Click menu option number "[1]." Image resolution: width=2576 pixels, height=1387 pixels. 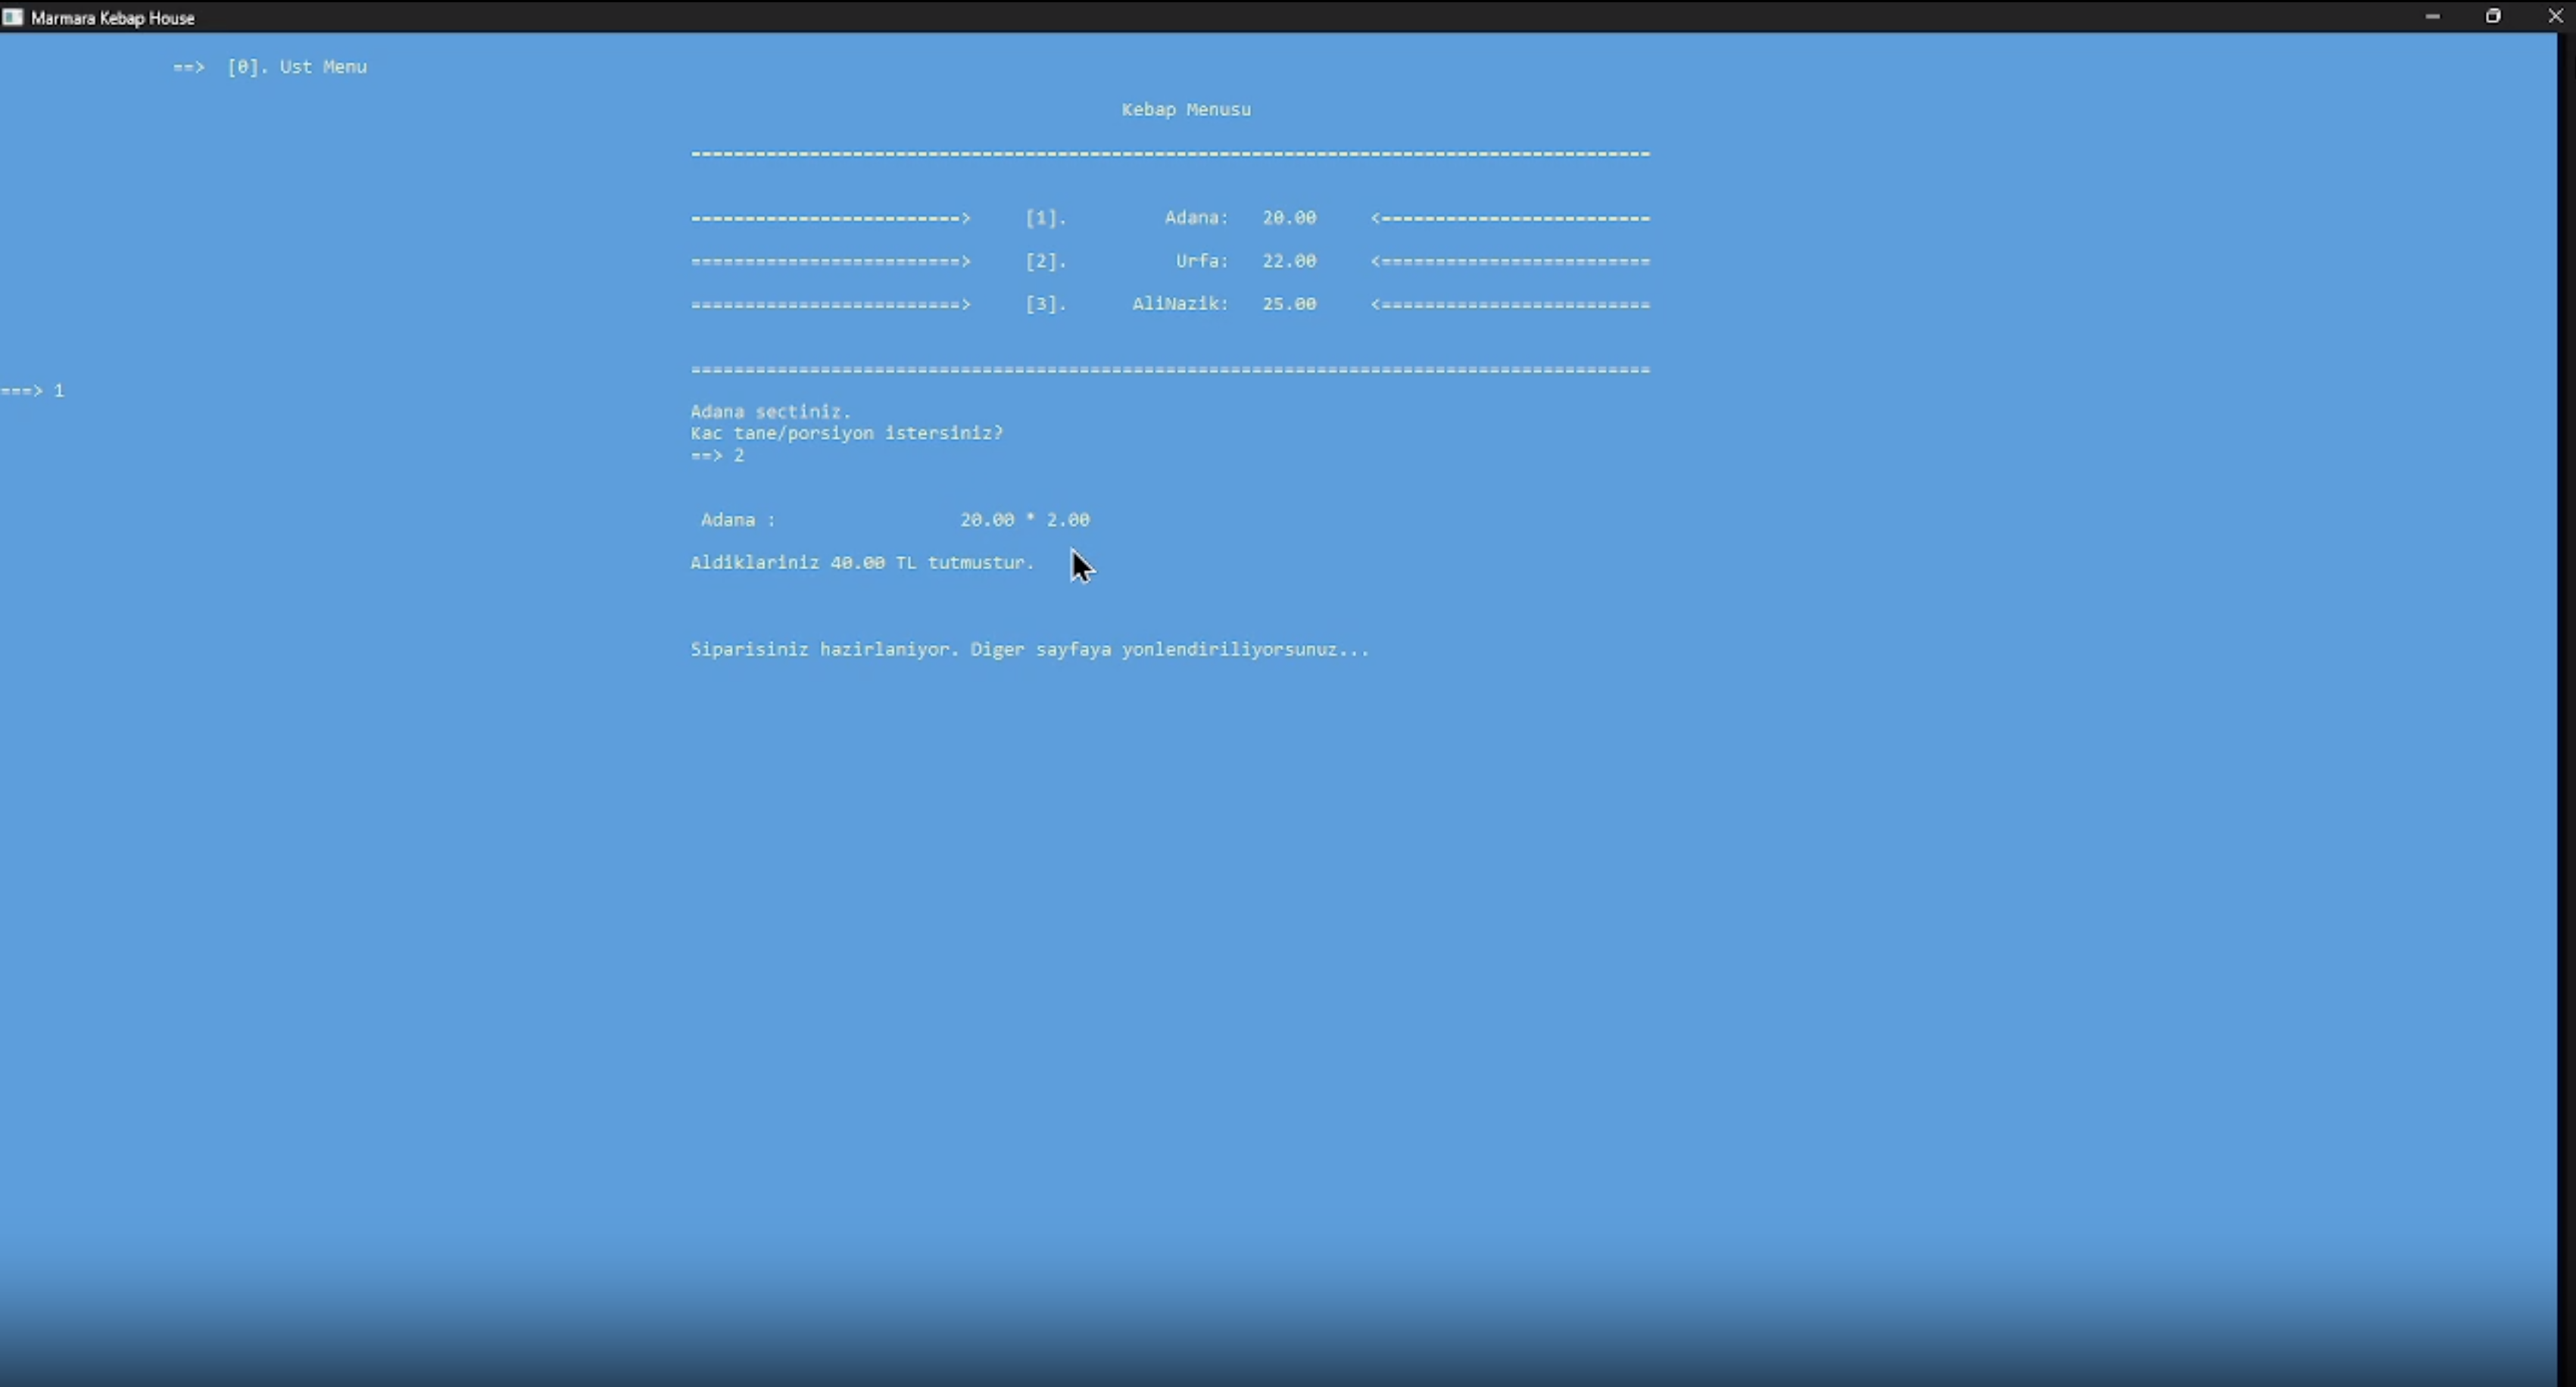1046,218
